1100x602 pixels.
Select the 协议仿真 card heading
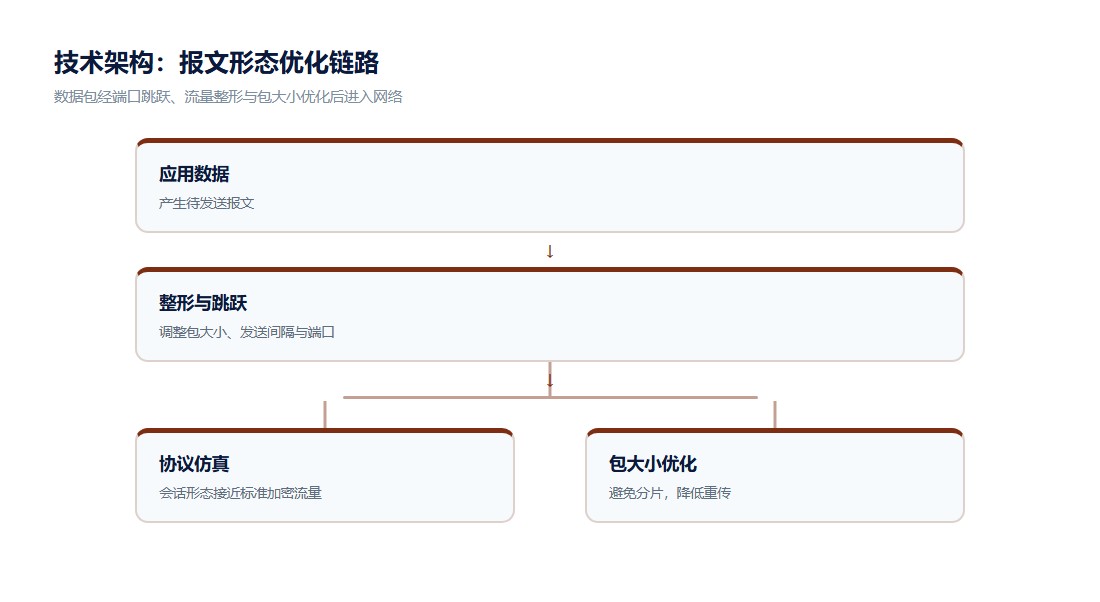coord(194,464)
